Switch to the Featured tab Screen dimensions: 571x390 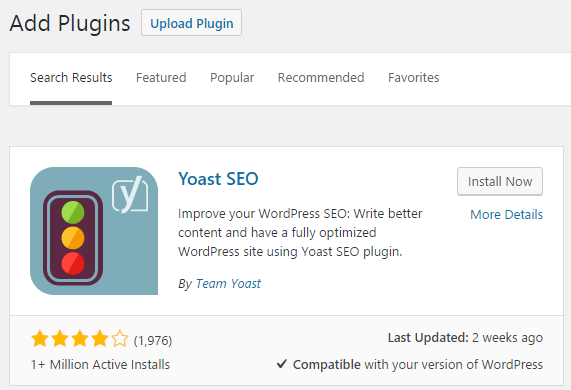pyautogui.click(x=161, y=78)
